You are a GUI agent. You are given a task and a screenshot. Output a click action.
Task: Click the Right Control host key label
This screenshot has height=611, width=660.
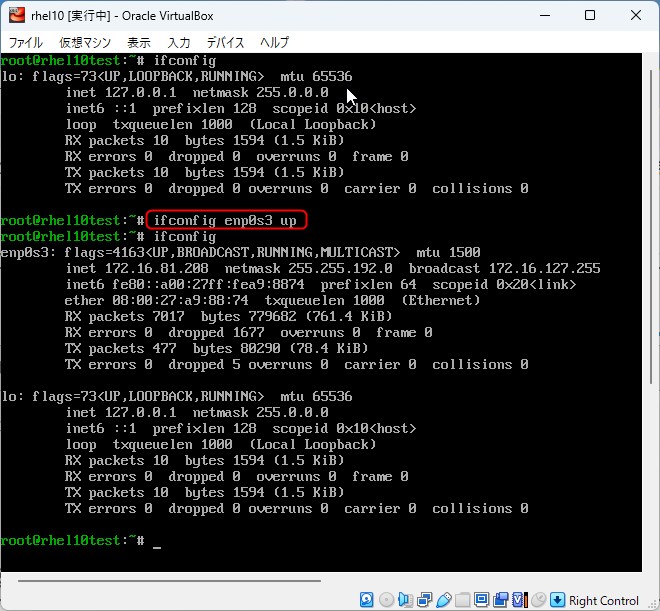pos(604,600)
